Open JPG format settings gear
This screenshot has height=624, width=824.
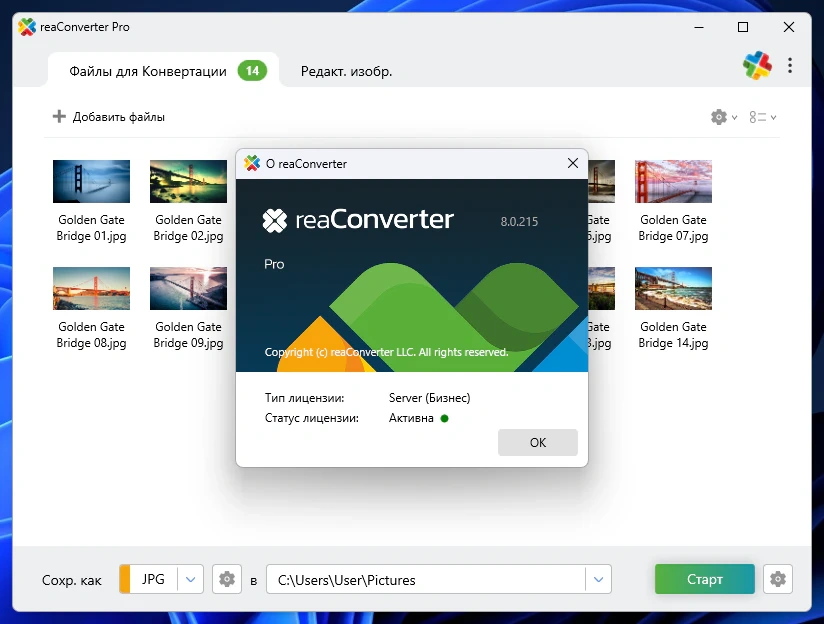(x=227, y=579)
